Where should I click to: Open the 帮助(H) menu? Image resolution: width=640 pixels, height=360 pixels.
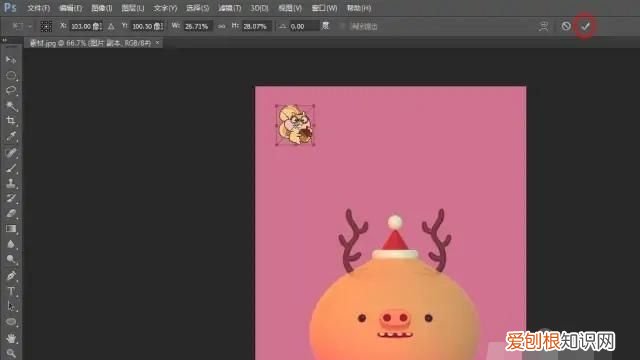click(359, 8)
